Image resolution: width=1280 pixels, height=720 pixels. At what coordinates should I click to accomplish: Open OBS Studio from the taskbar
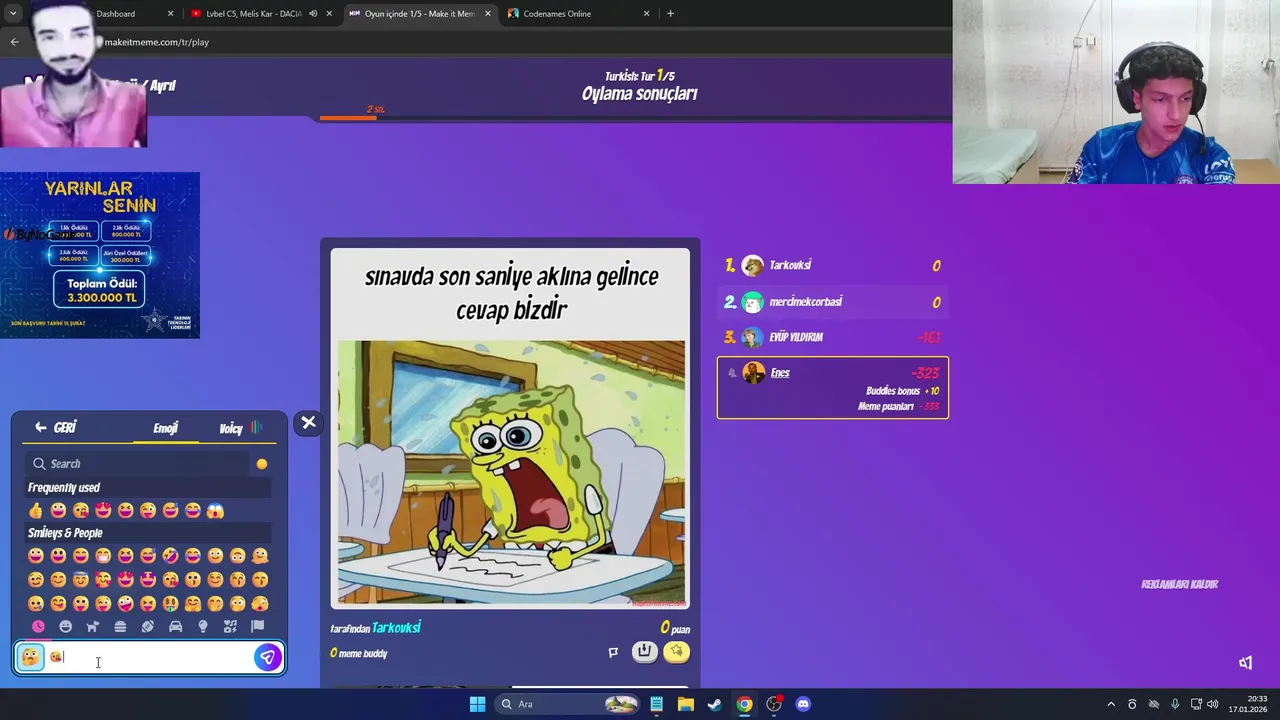pos(774,704)
